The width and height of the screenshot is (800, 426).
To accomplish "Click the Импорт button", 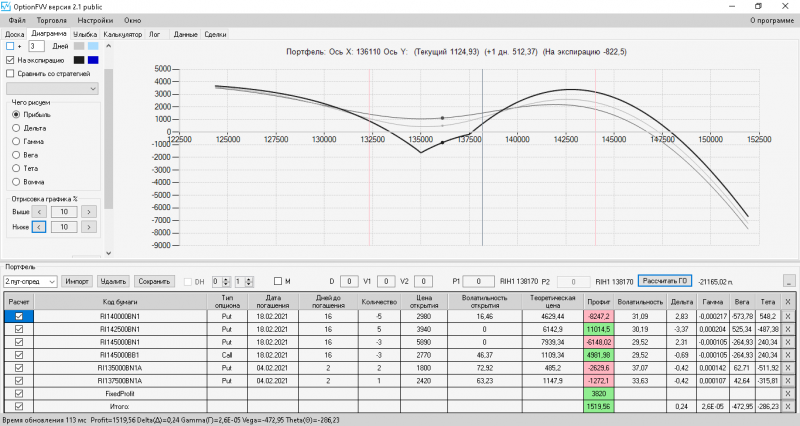I will pyautogui.click(x=77, y=281).
